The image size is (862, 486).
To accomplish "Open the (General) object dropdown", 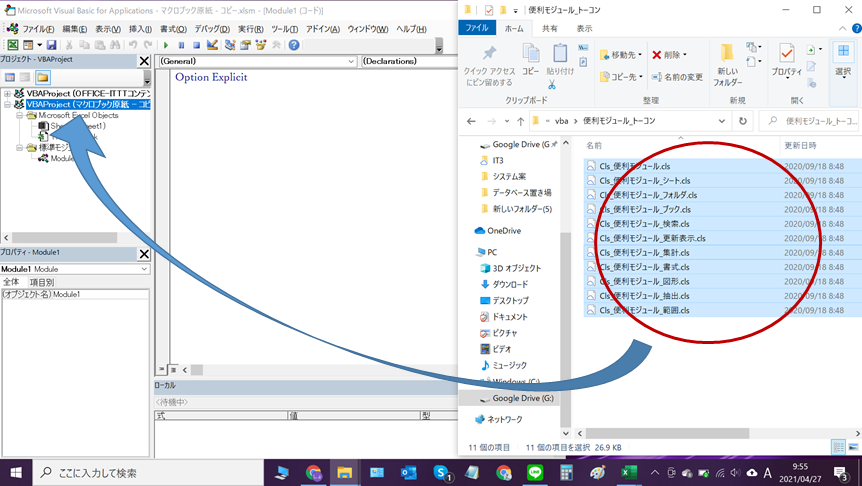I will point(351,62).
